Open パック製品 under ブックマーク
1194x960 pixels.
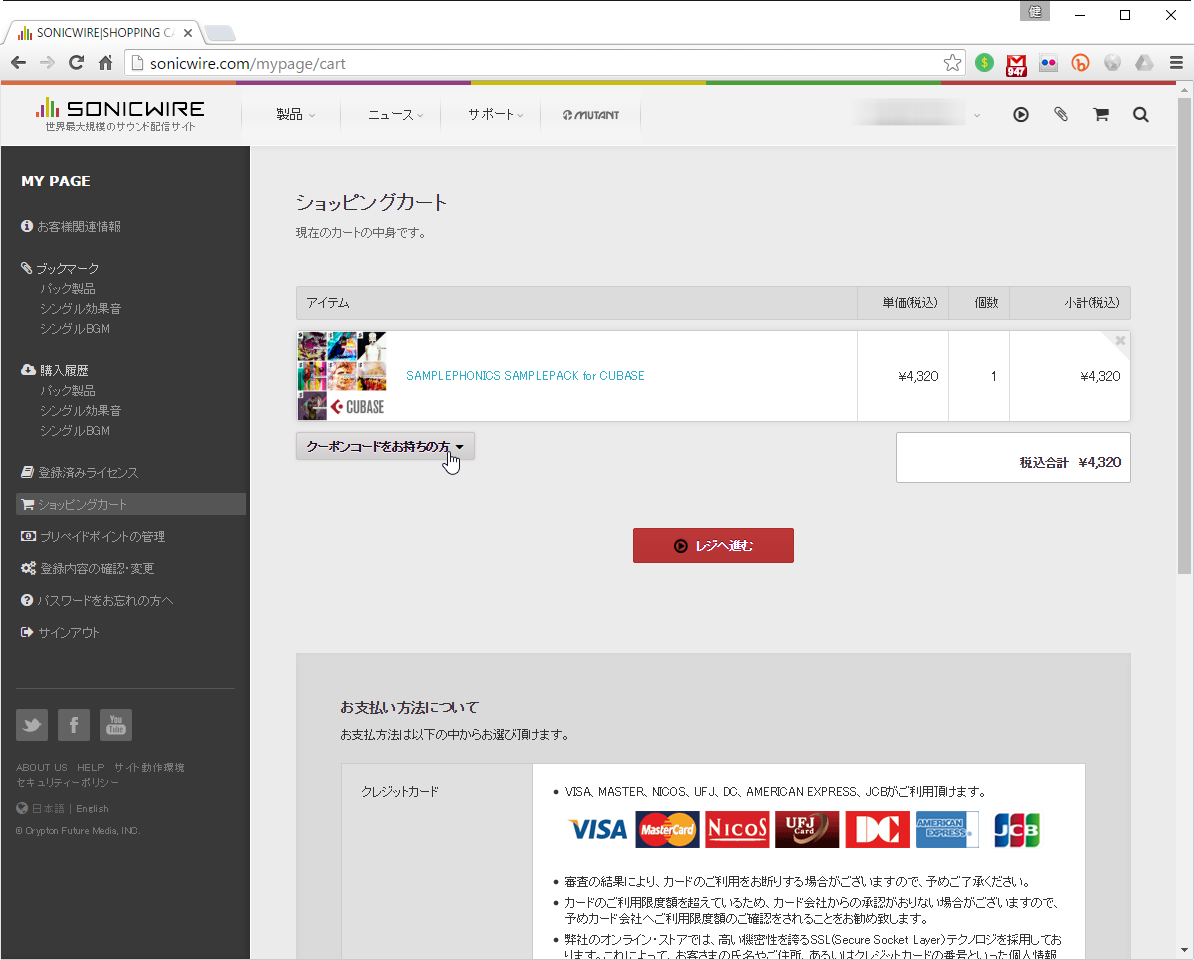(68, 289)
